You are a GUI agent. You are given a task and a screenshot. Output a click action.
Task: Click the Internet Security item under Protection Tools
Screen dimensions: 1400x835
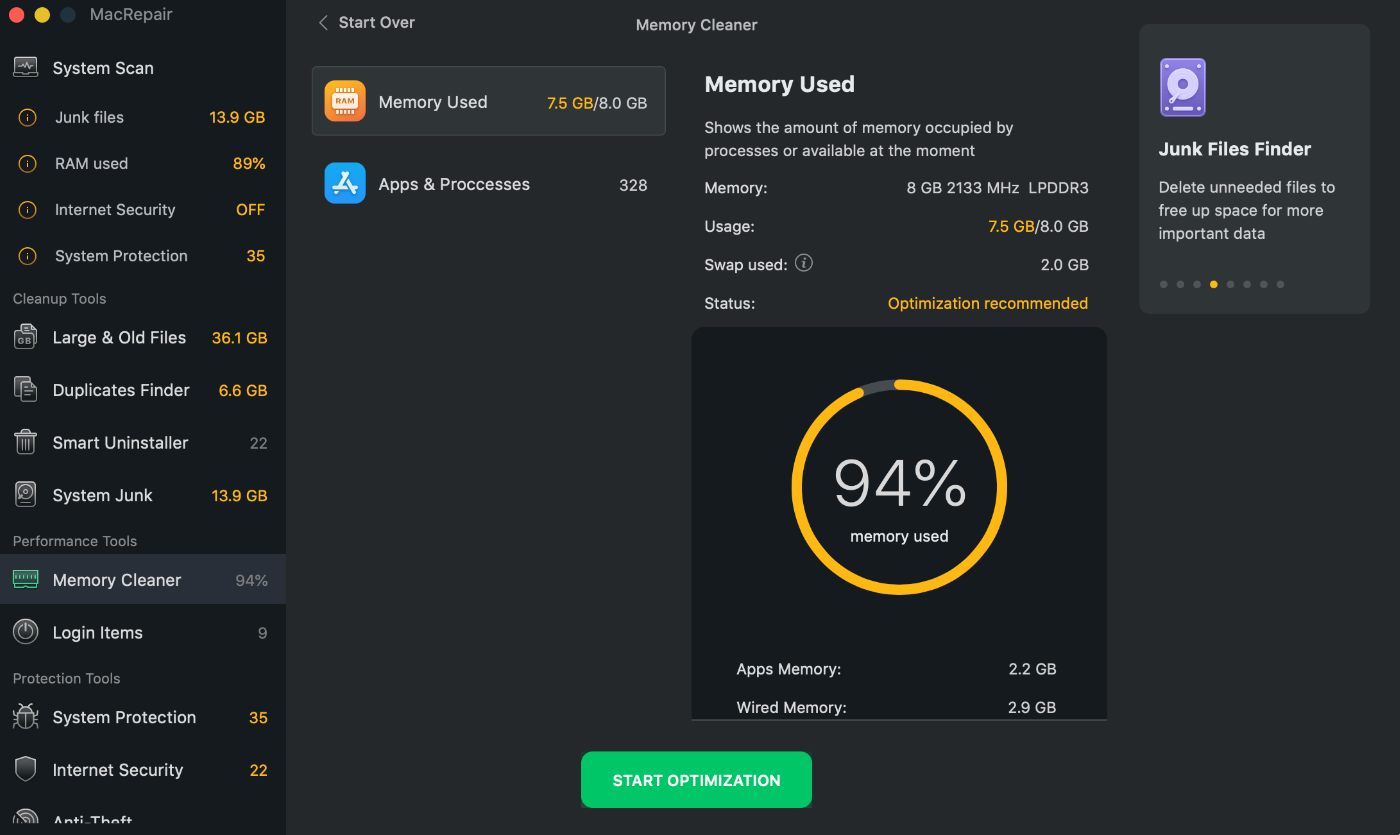pyautogui.click(x=143, y=770)
